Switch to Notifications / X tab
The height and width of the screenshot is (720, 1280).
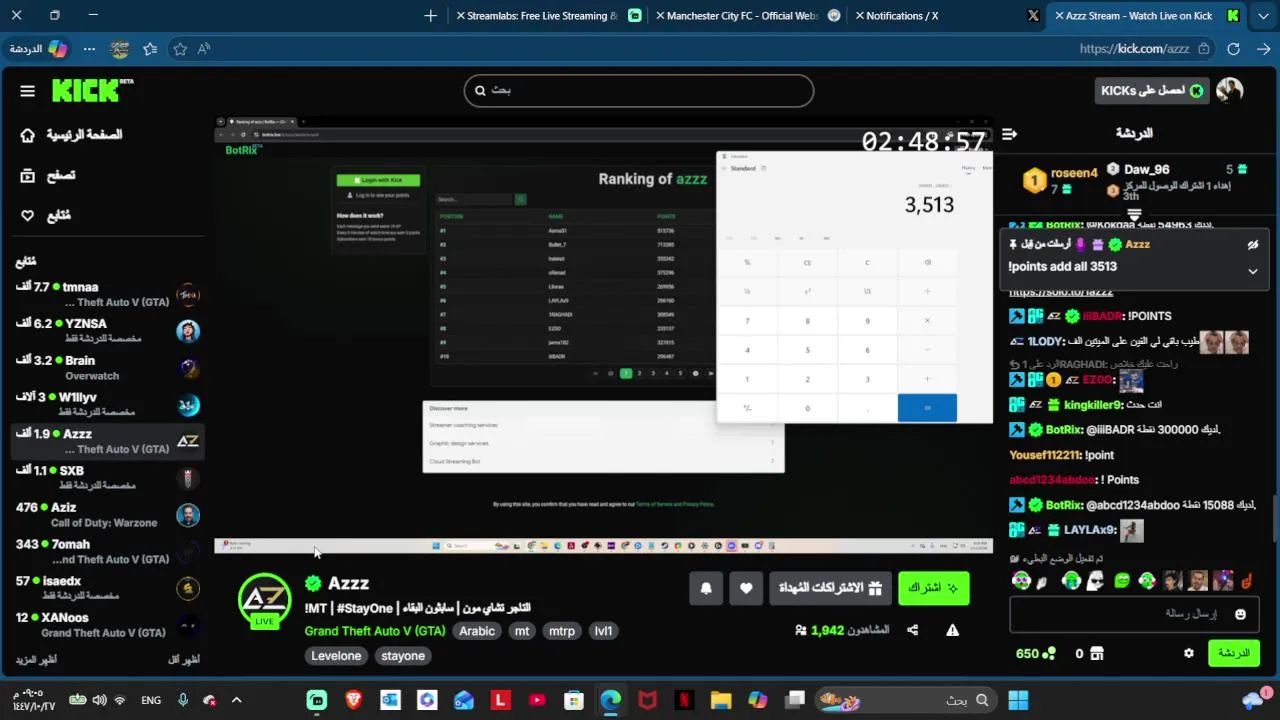coord(948,16)
